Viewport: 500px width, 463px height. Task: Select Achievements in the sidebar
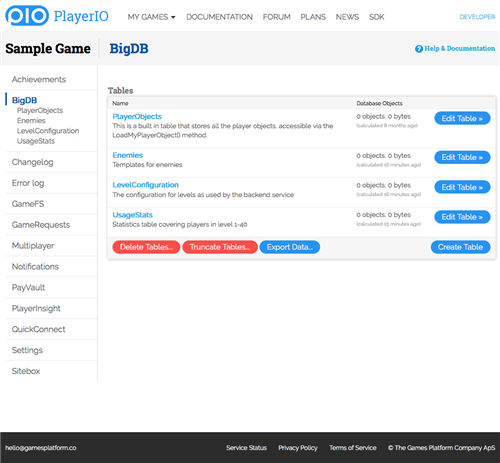(39, 79)
